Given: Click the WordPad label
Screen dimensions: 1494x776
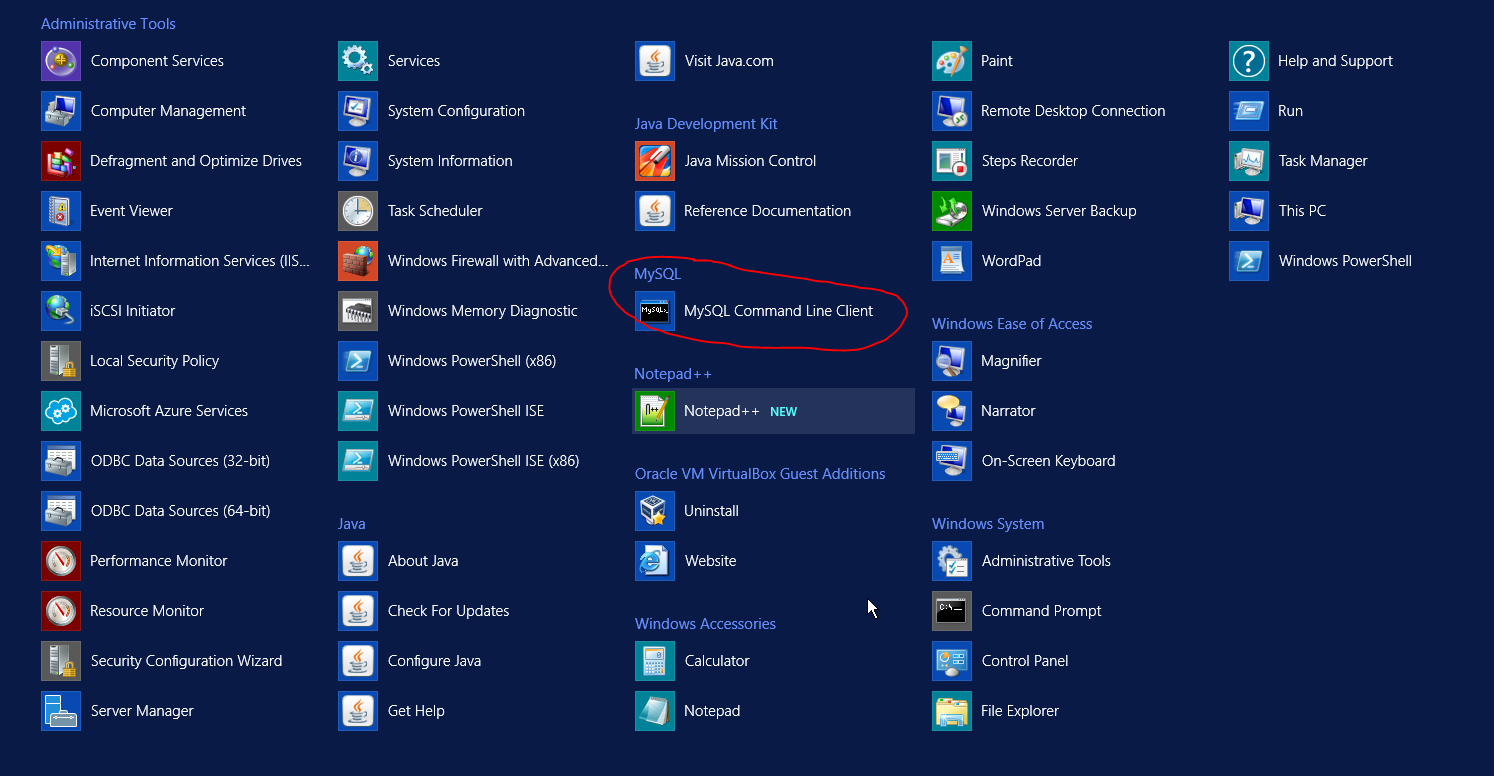Looking at the screenshot, I should [1011, 261].
